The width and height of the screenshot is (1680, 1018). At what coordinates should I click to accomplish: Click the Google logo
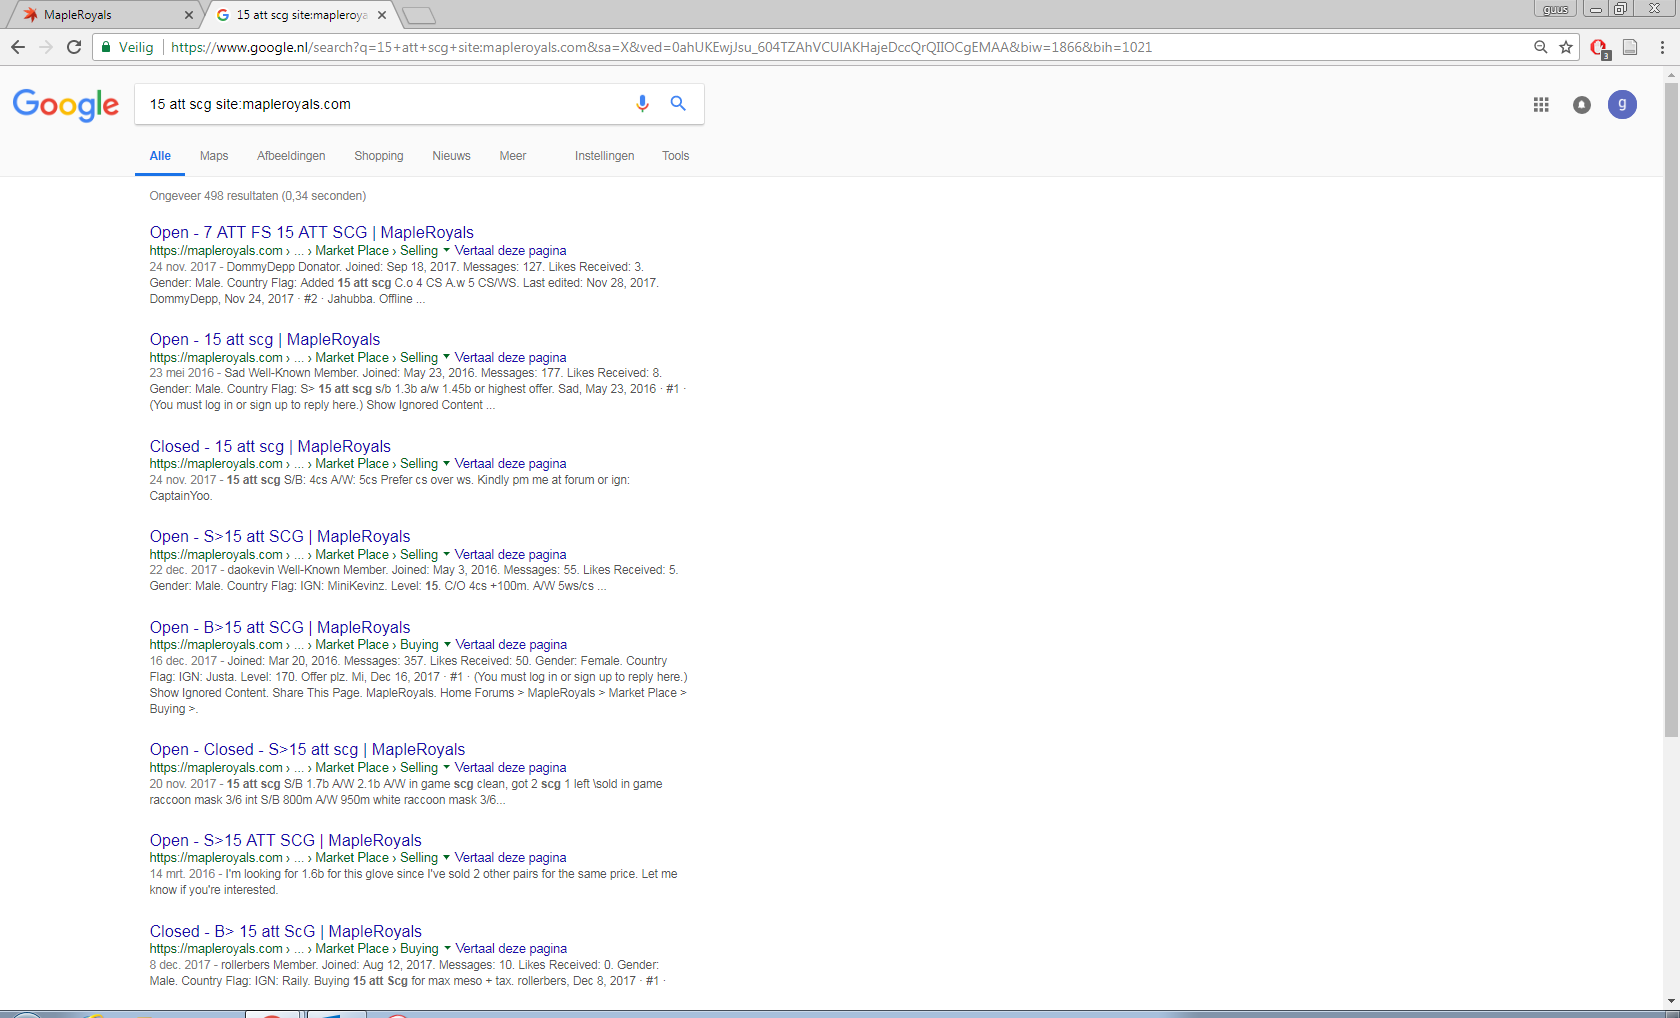pyautogui.click(x=66, y=104)
